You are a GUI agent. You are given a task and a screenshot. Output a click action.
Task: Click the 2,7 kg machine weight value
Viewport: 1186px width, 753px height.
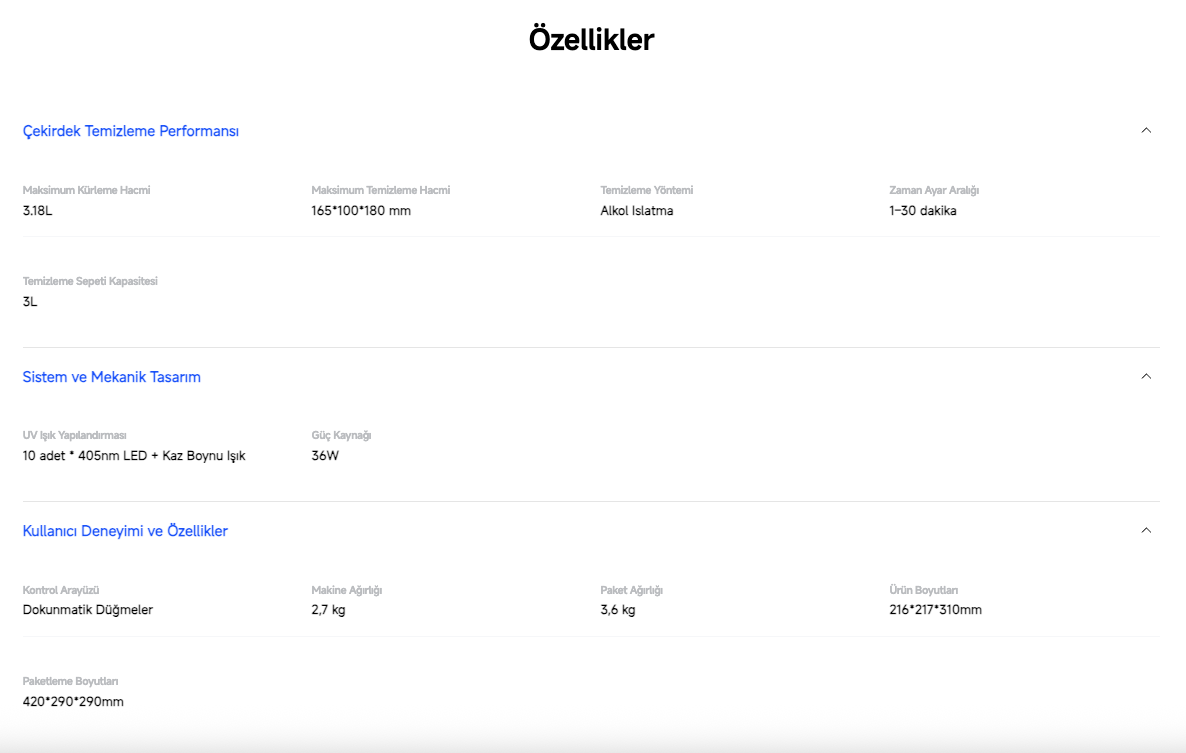[x=329, y=610]
